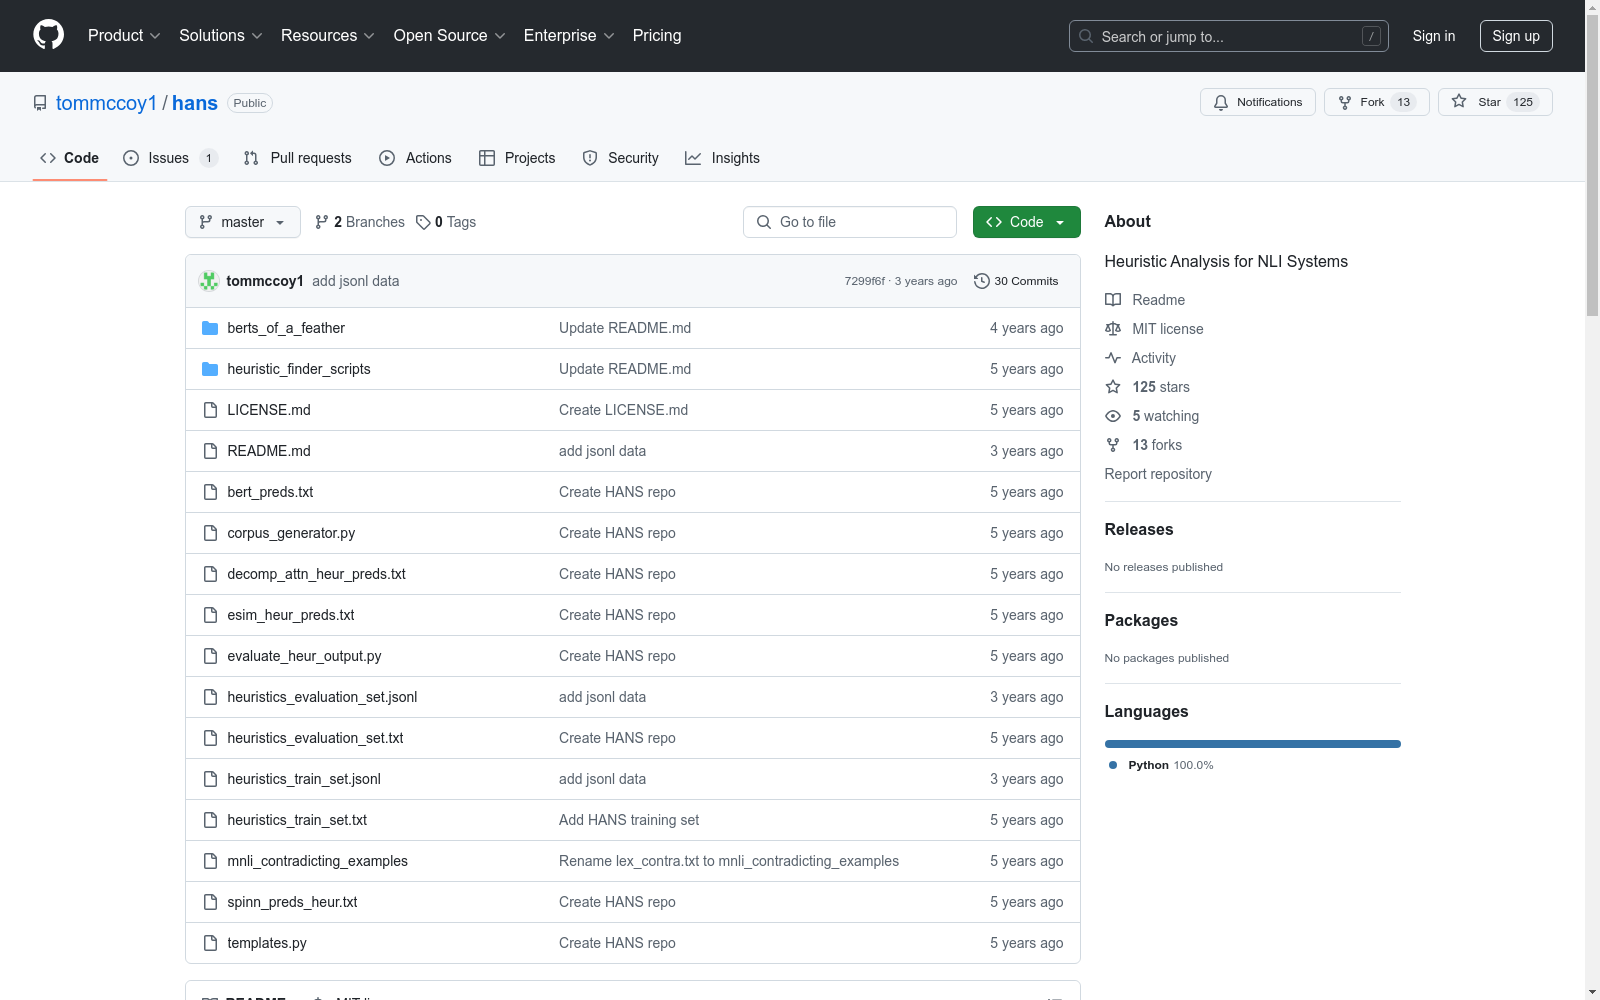Open decomp_attn_heur_preds.txt file

coord(316,574)
